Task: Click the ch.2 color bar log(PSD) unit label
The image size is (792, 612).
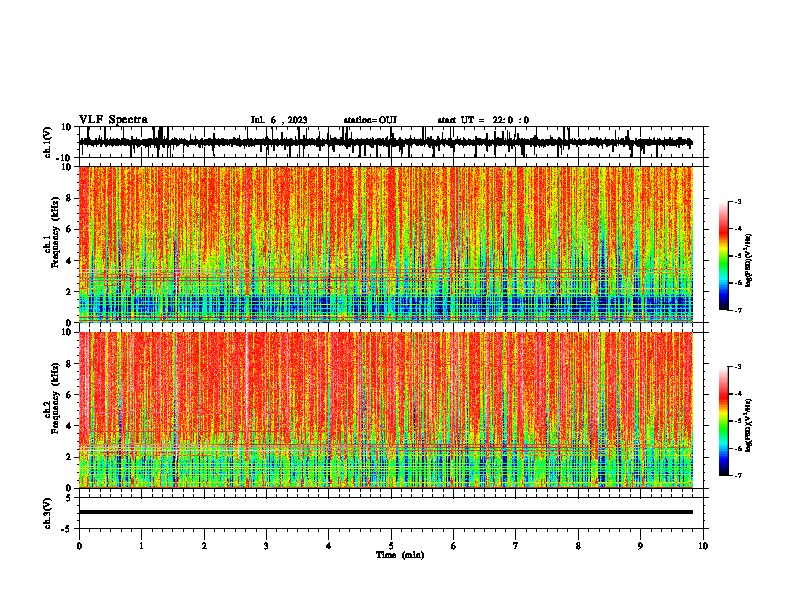Action: [749, 426]
